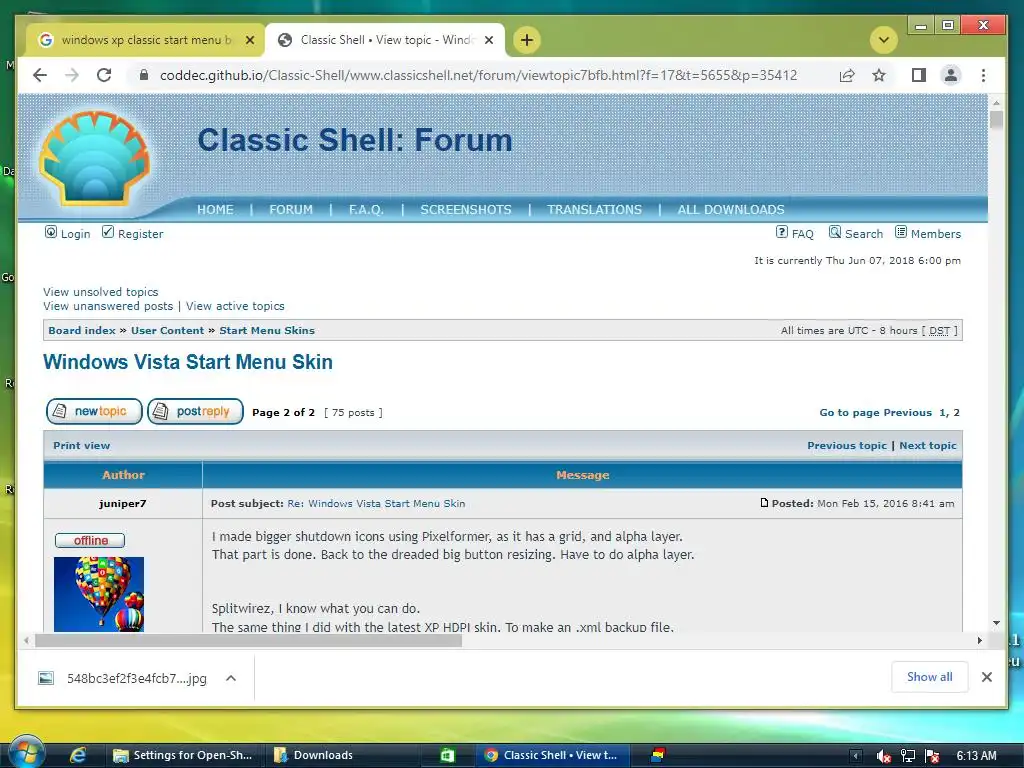Screen dimensions: 1024x768
Task: Click the tab search chevron button
Action: pos(884,40)
